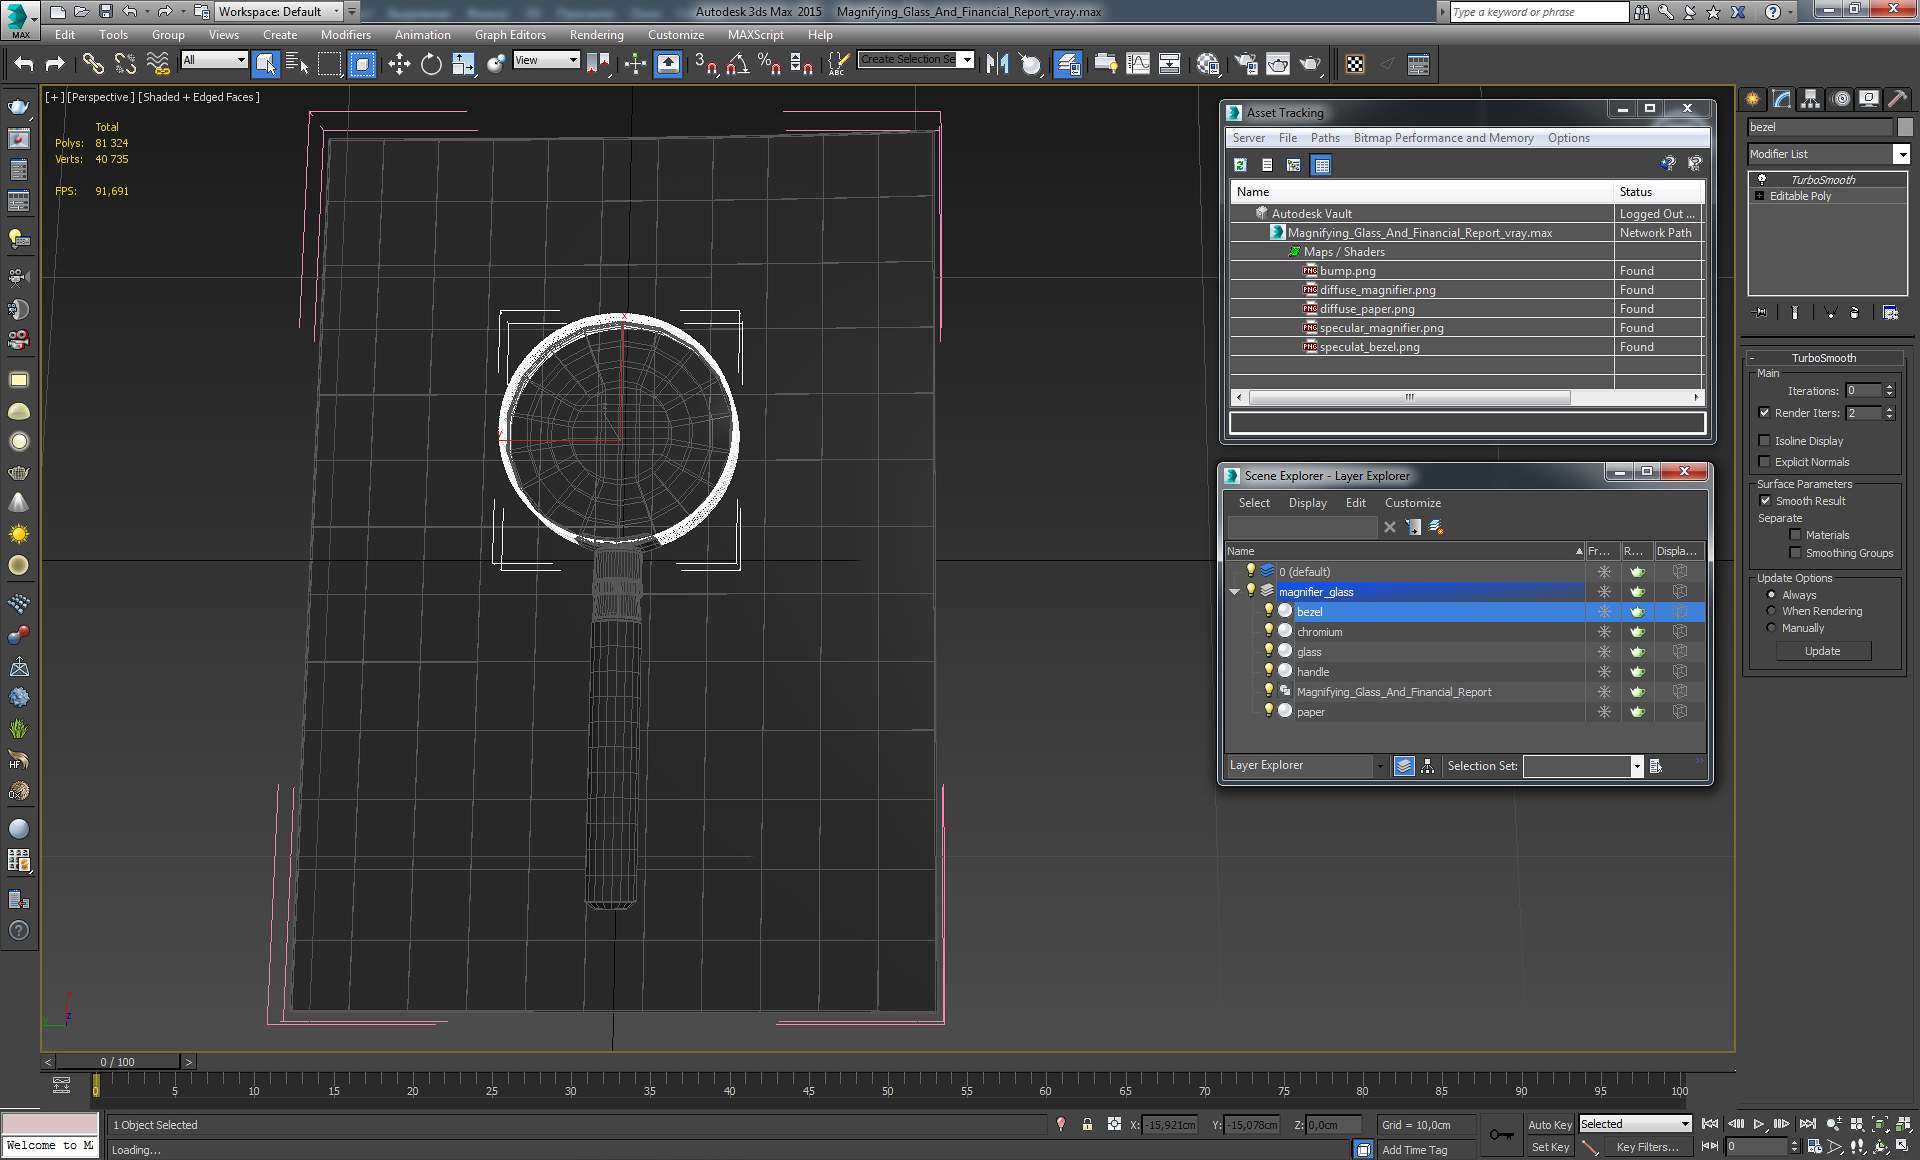The height and width of the screenshot is (1160, 1920).
Task: Click the Mirror tool icon
Action: [x=997, y=64]
